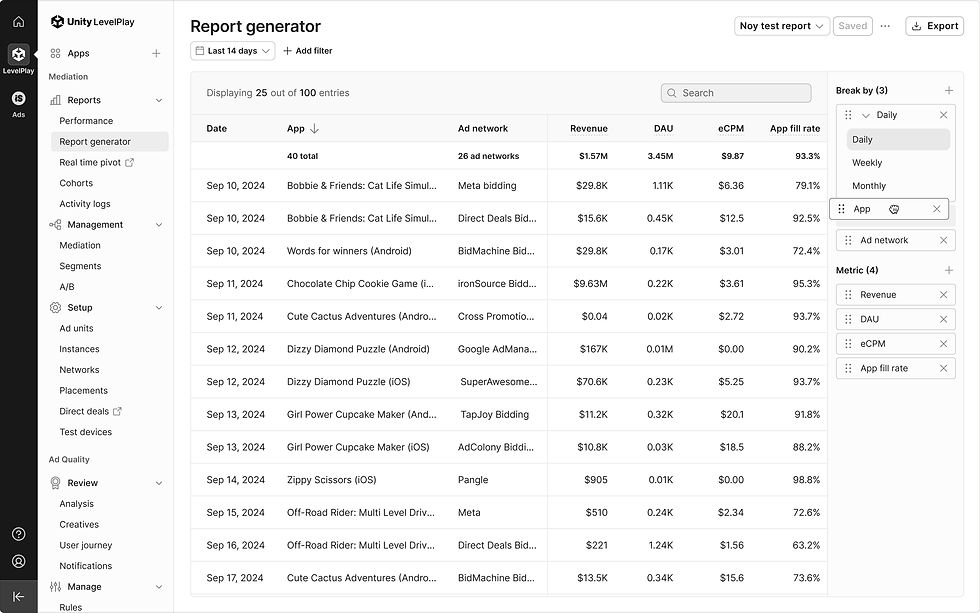Image resolution: width=980 pixels, height=613 pixels.
Task: Open Ad units under Setup
Action: point(76,328)
